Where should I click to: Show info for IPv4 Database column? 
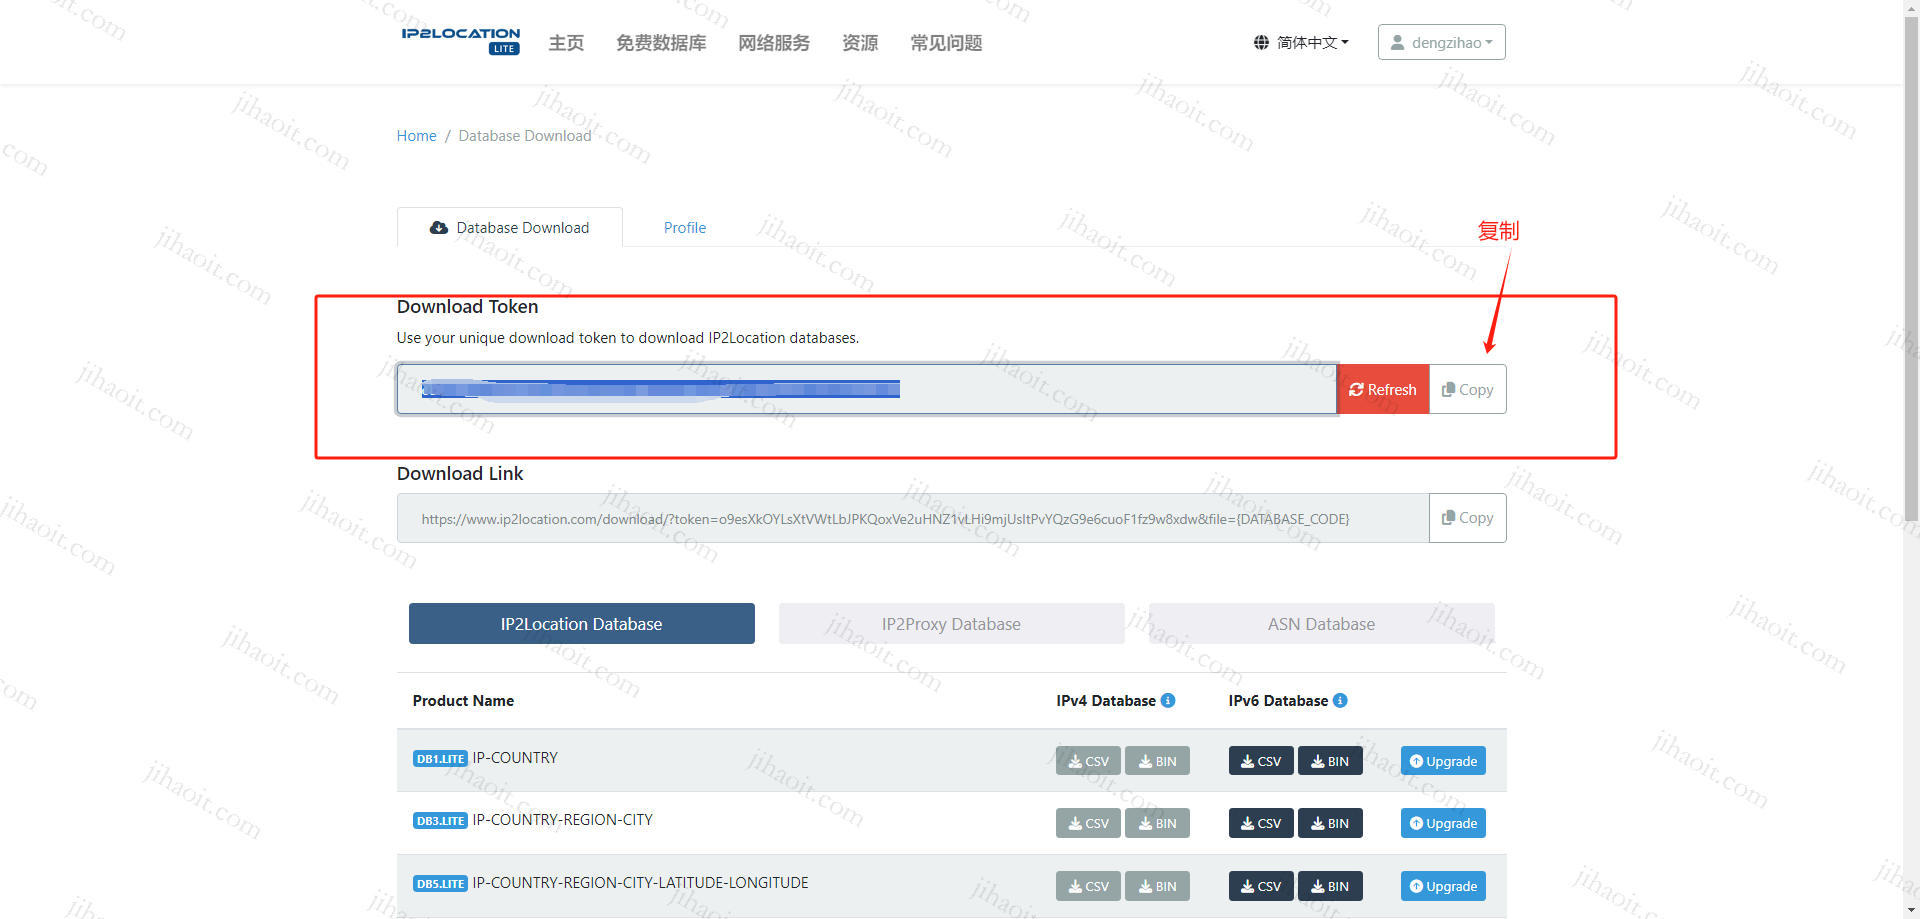pyautogui.click(x=1168, y=701)
